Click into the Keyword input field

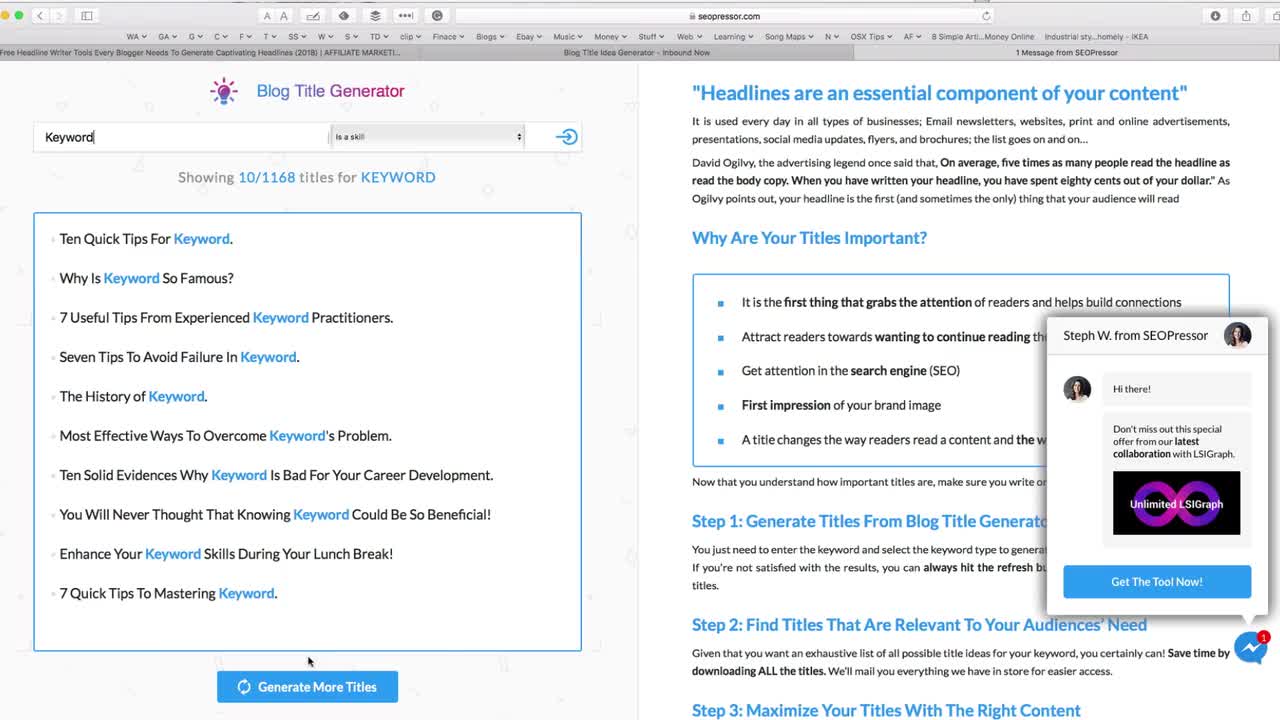(180, 137)
